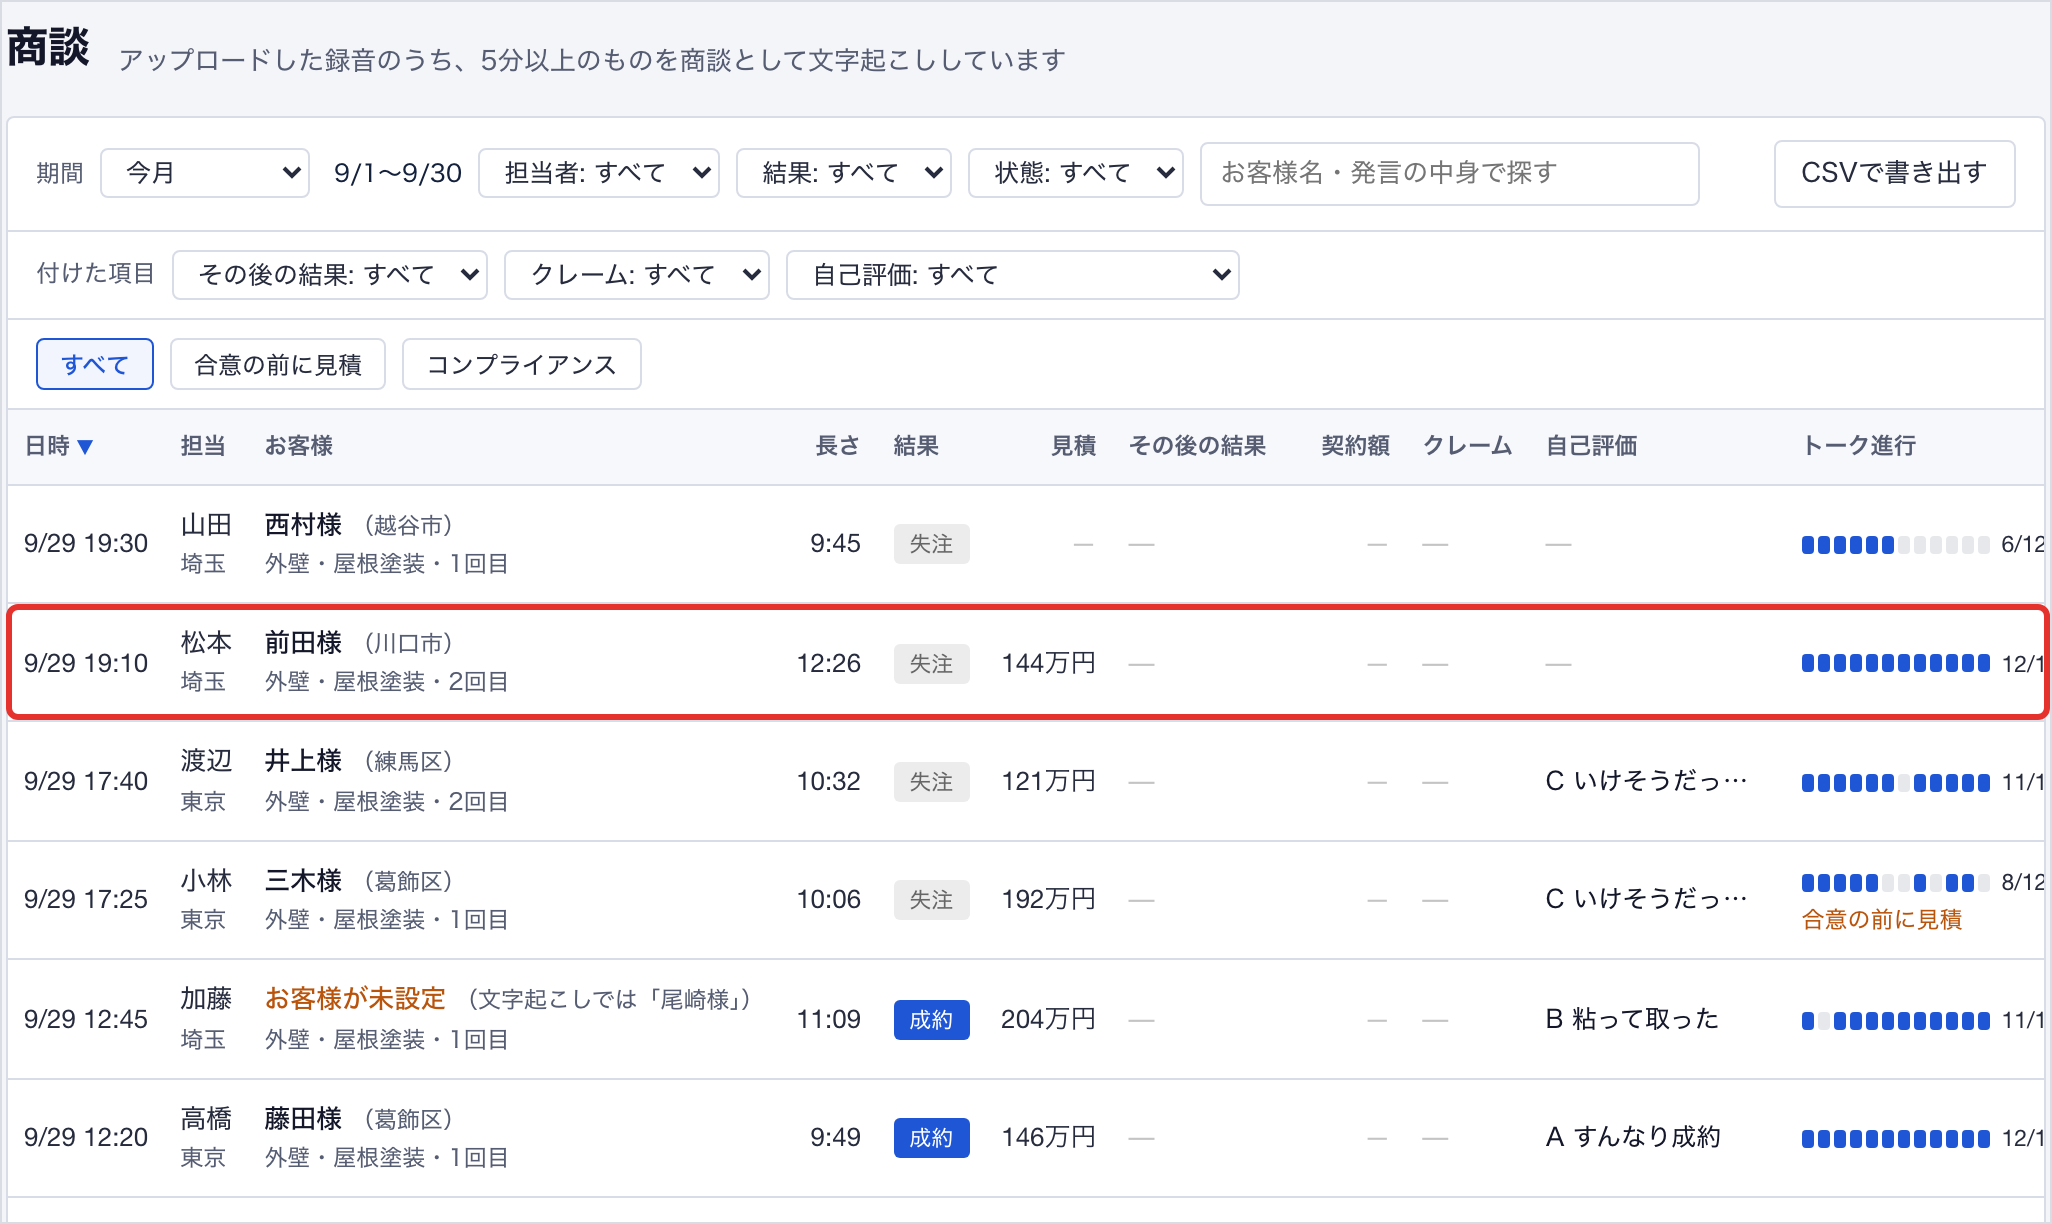Open the 状態: すべて dropdown
This screenshot has width=2052, height=1224.
1076,173
